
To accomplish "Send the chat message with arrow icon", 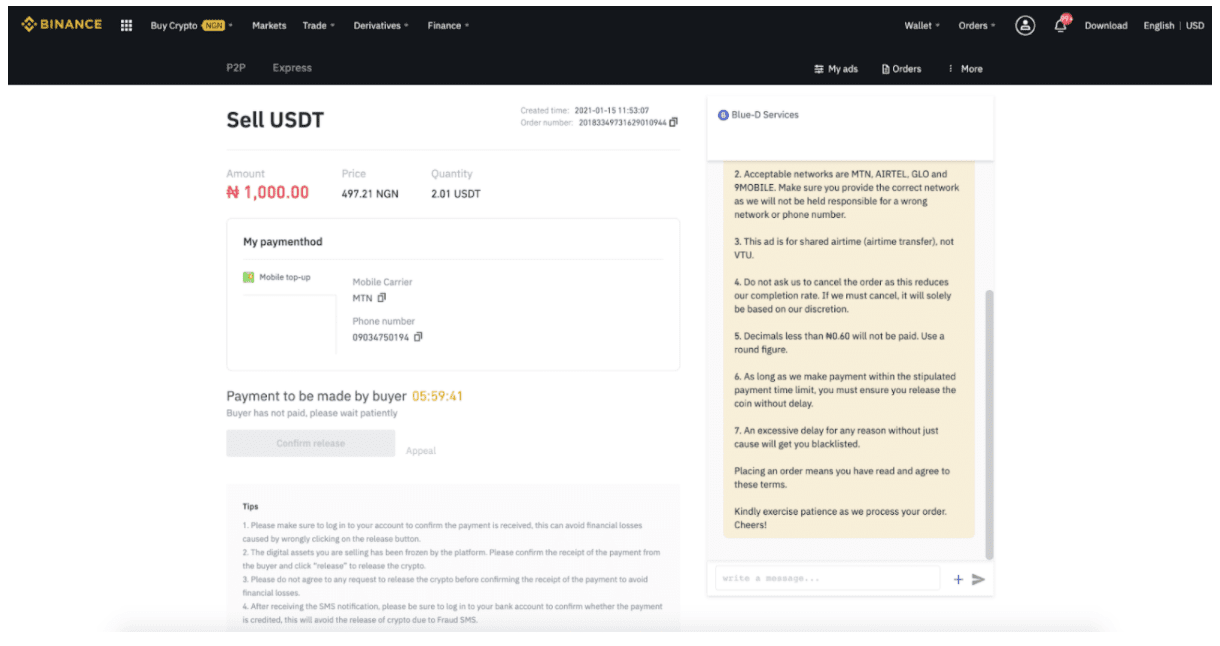I will click(978, 579).
